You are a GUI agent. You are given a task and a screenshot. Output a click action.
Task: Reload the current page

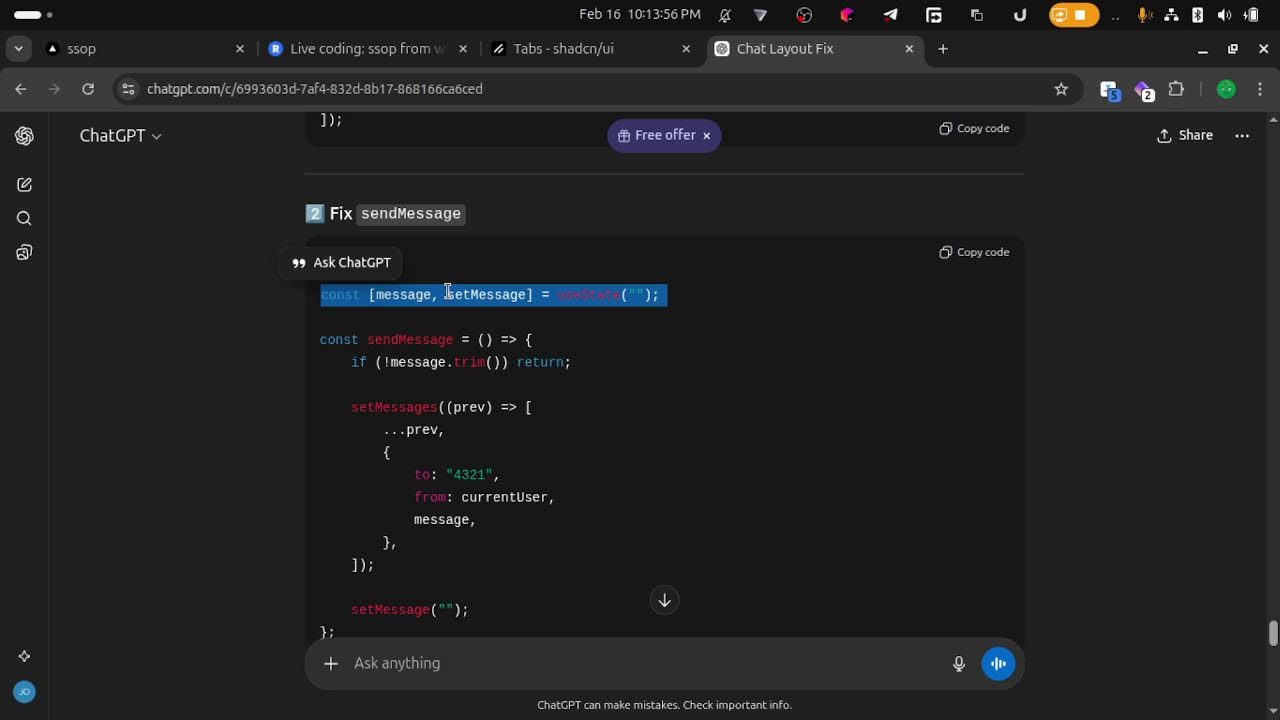pyautogui.click(x=88, y=89)
